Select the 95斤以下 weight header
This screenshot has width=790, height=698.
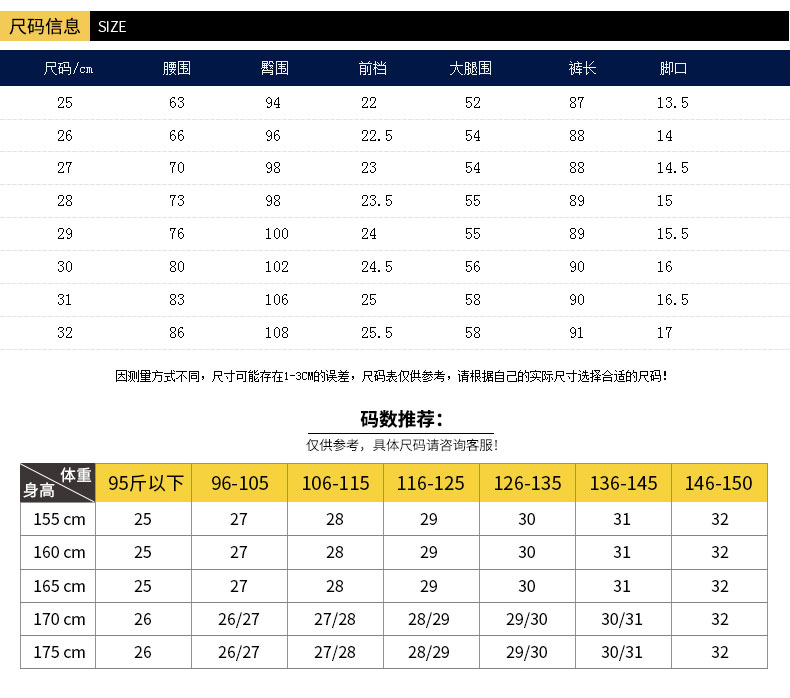point(144,483)
